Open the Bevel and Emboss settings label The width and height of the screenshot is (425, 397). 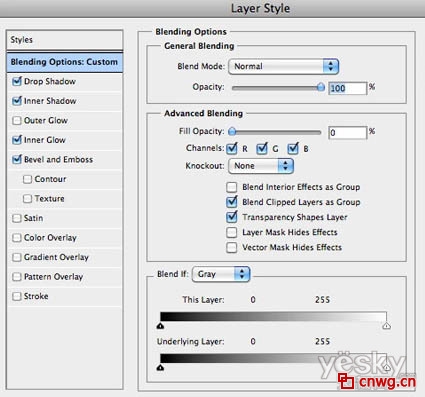58,160
